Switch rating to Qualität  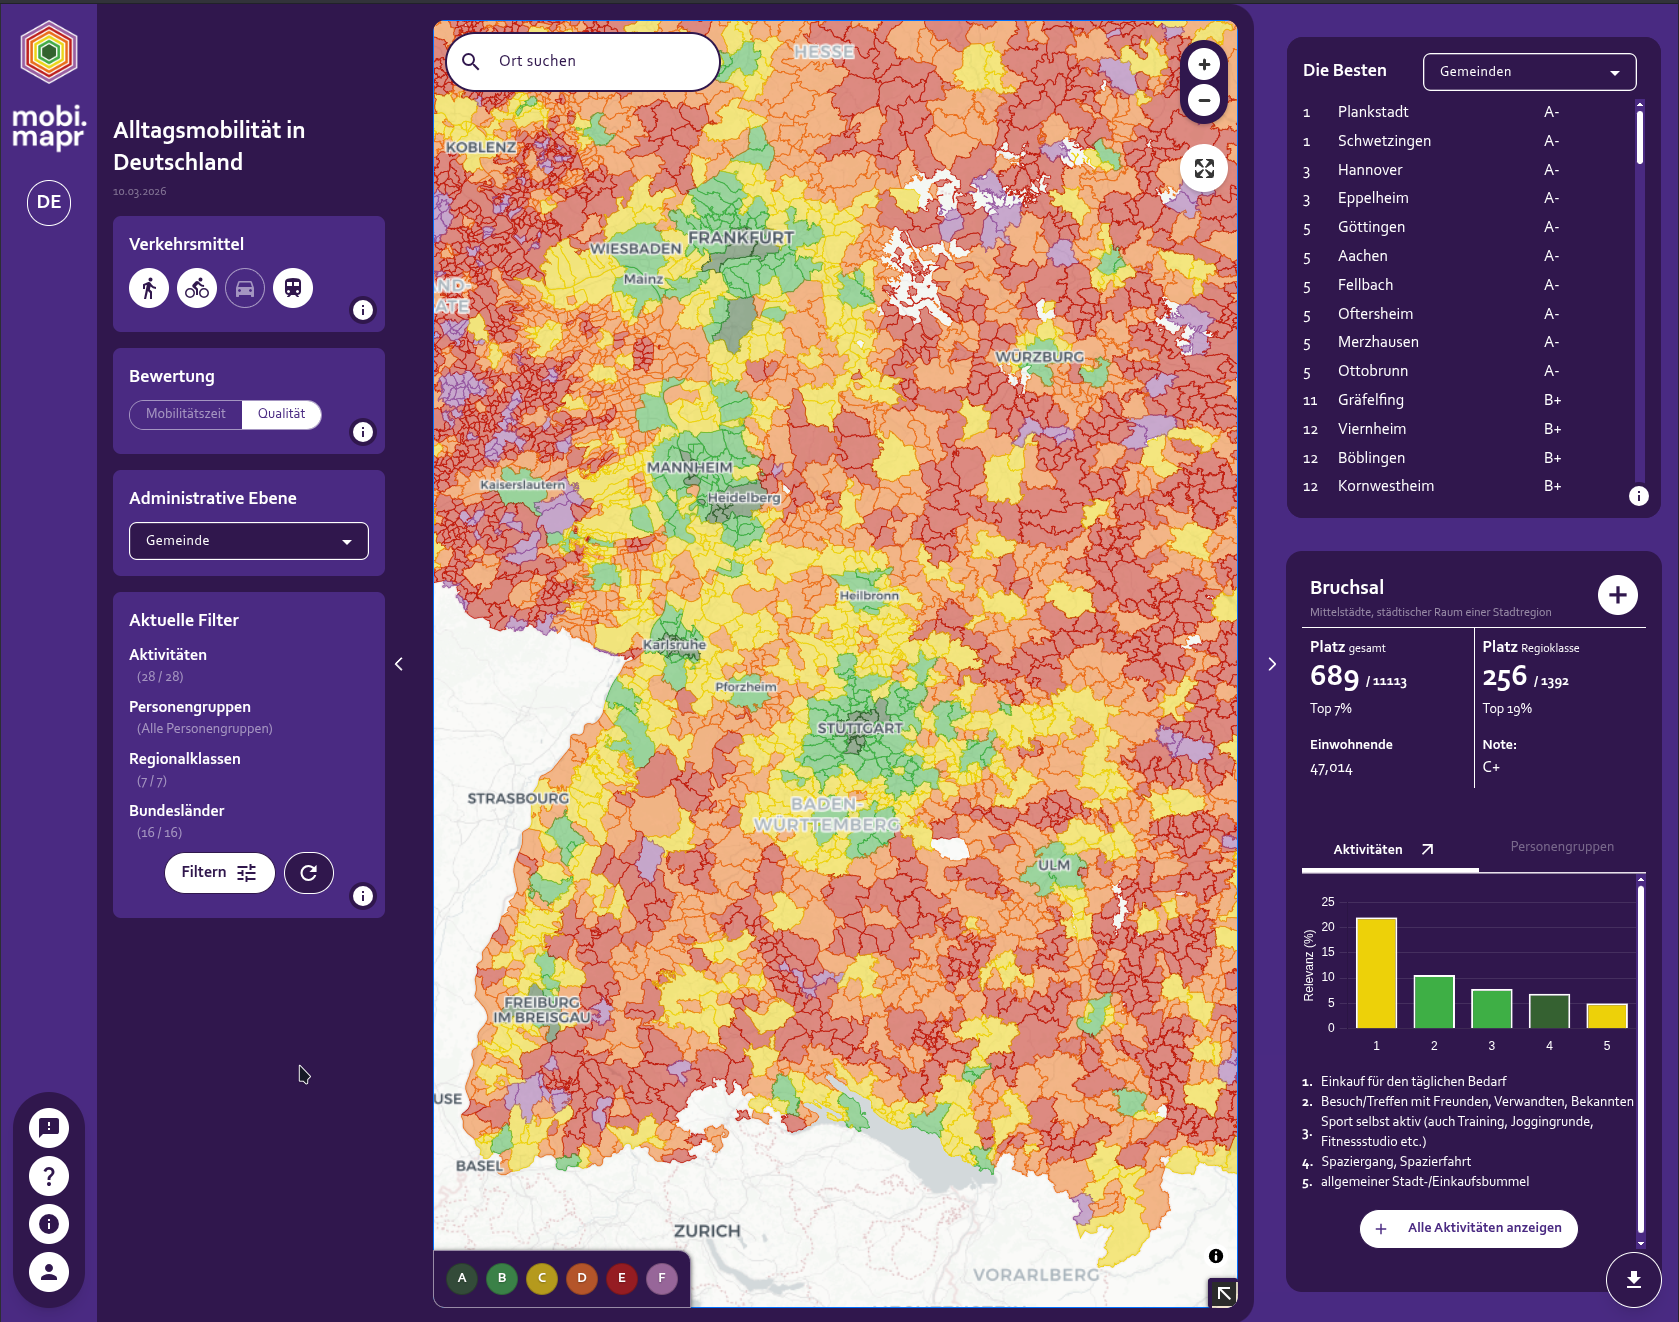(x=281, y=414)
